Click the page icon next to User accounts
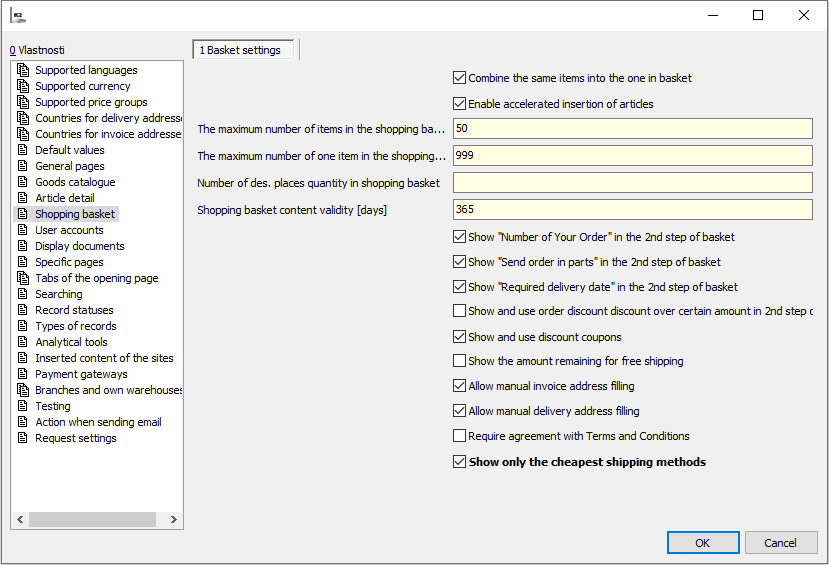Image resolution: width=829 pixels, height=565 pixels. tap(24, 230)
